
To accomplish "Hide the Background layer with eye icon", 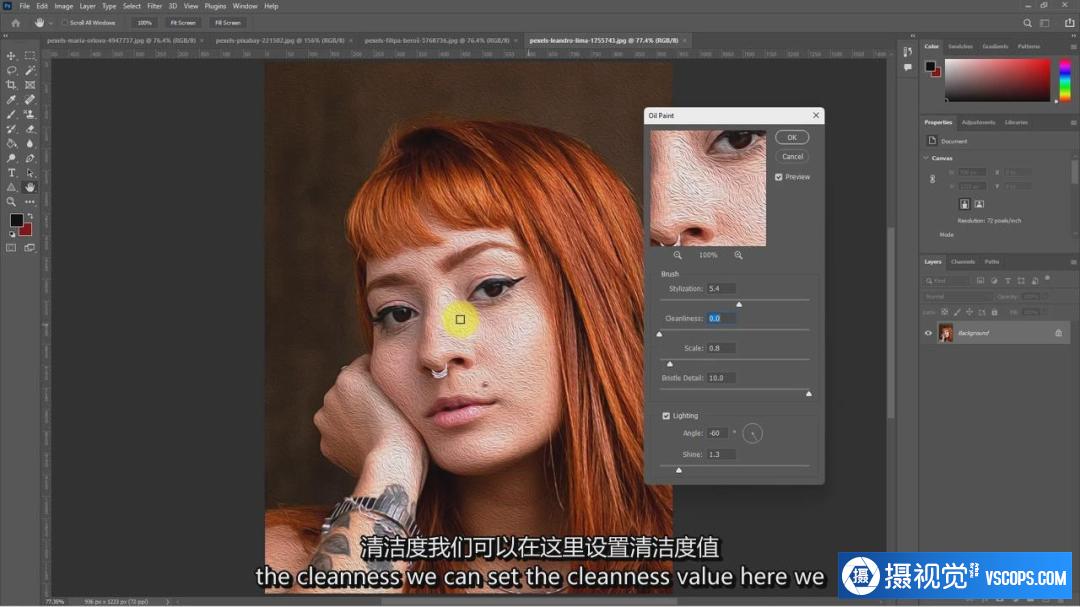I will pyautogui.click(x=928, y=333).
